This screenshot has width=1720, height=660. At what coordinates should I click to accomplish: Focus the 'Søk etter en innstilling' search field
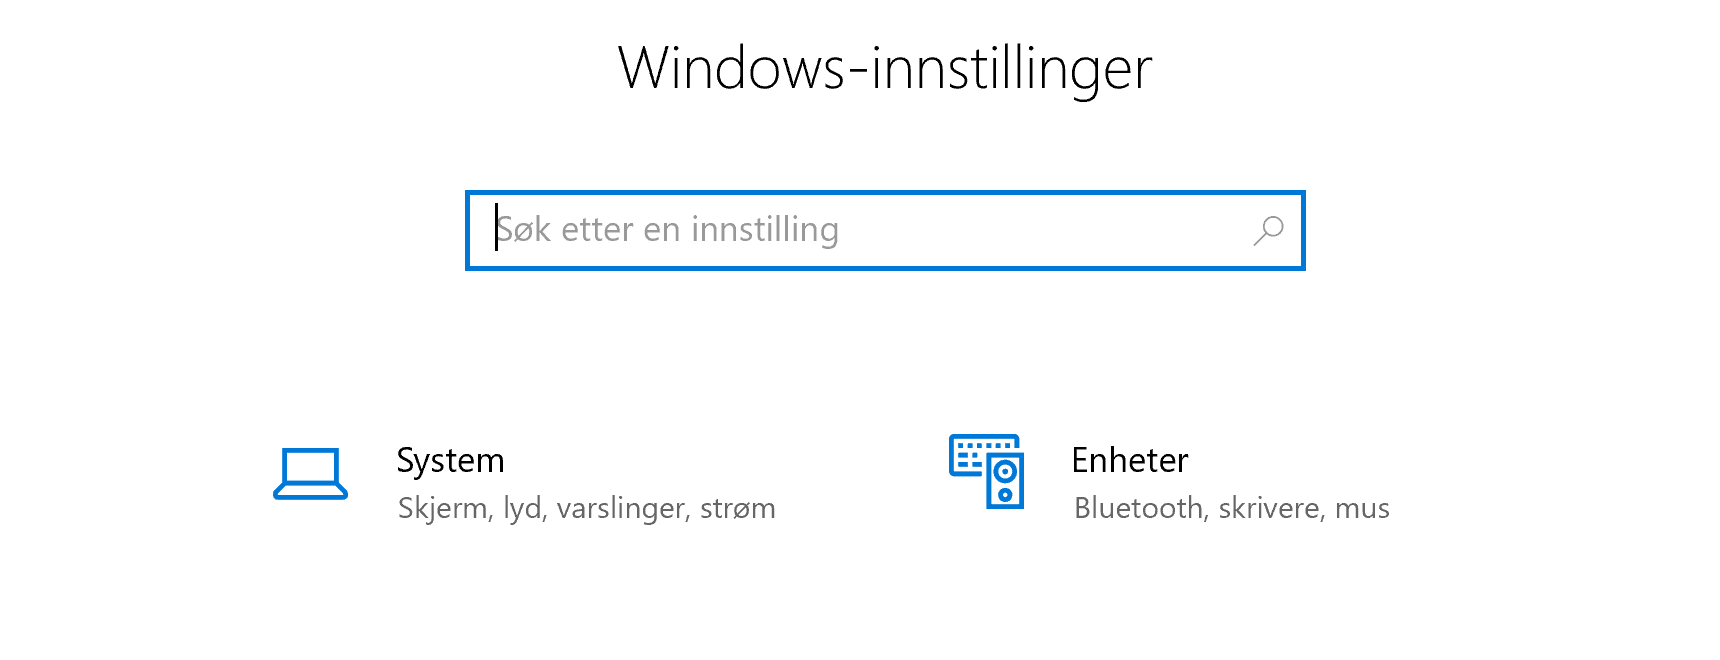860,230
